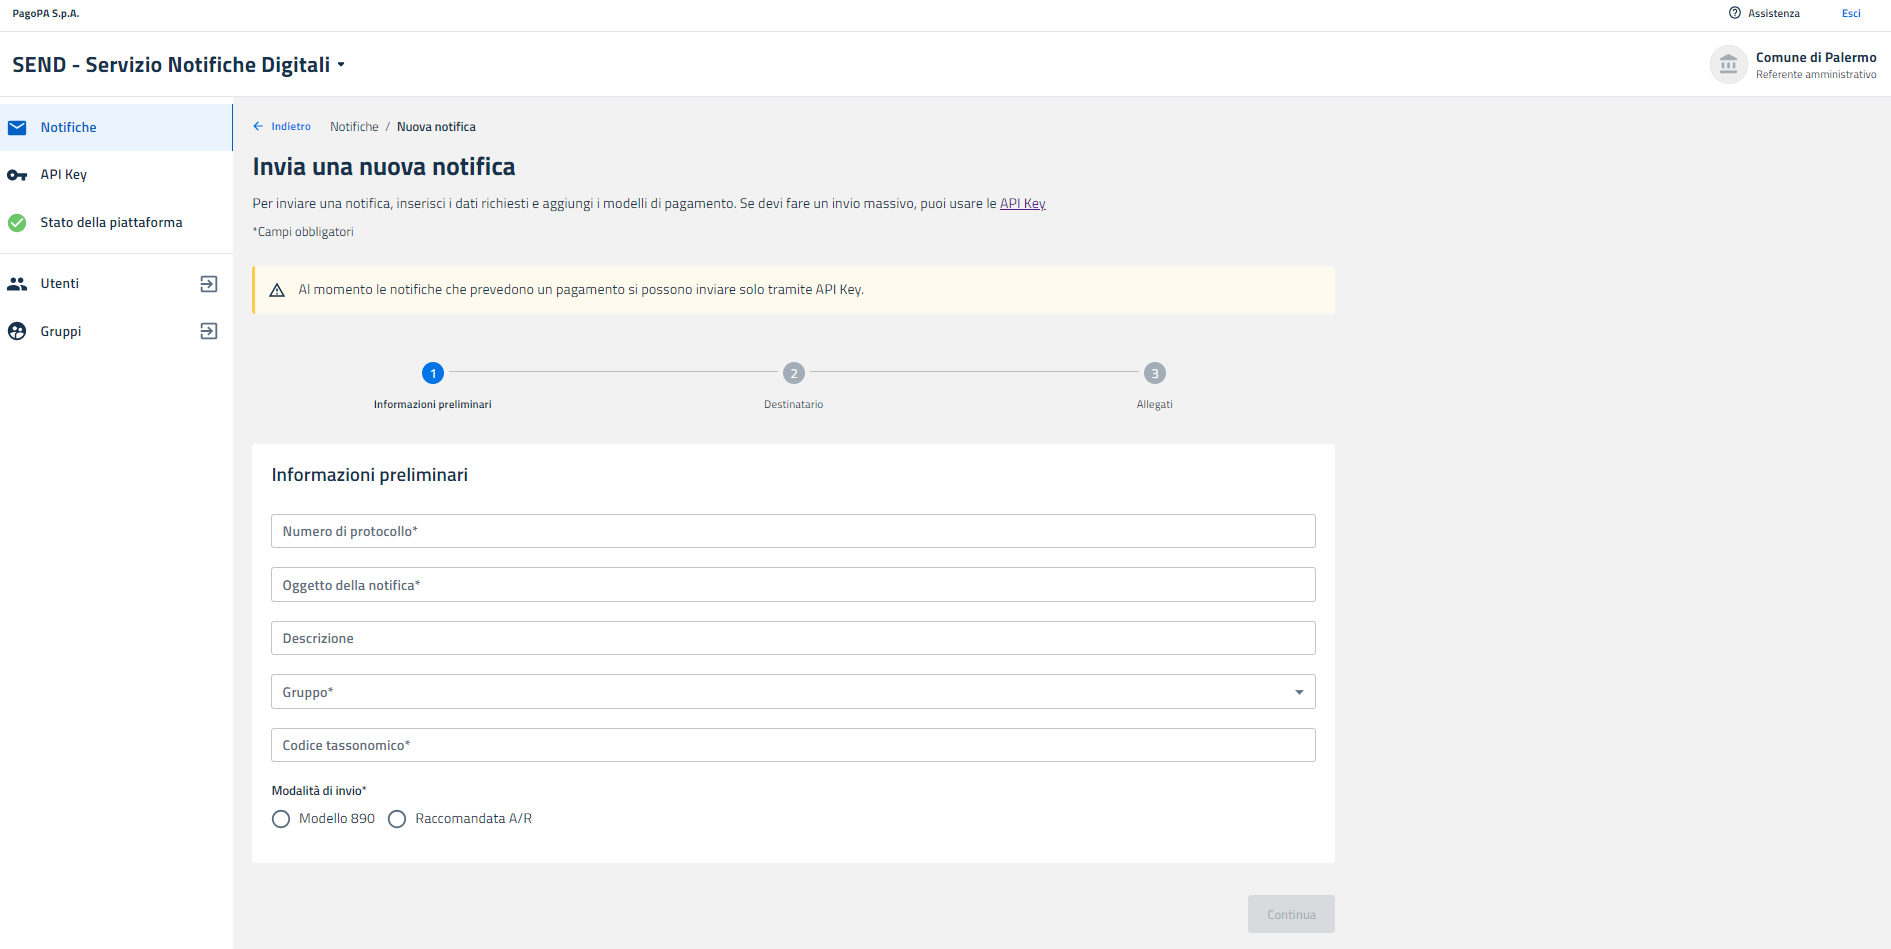Click step 2 Destinatario in the stepper
This screenshot has width=1891, height=949.
click(x=793, y=374)
